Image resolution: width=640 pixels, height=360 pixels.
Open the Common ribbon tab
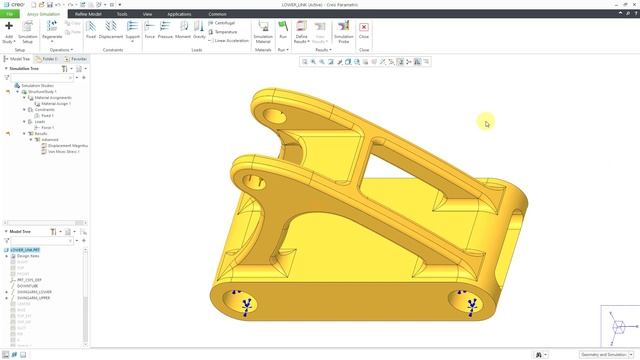pos(217,14)
